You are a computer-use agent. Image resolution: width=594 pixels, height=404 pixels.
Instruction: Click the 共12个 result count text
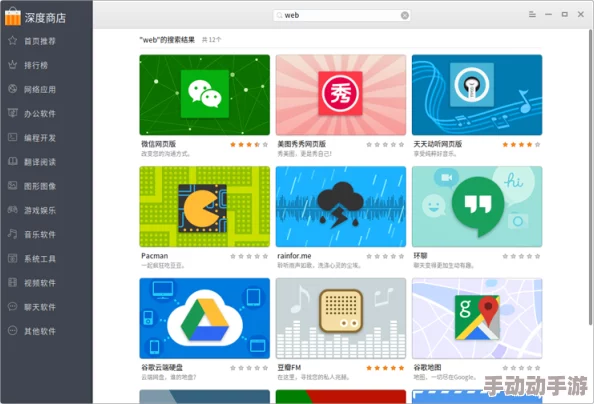pos(211,39)
